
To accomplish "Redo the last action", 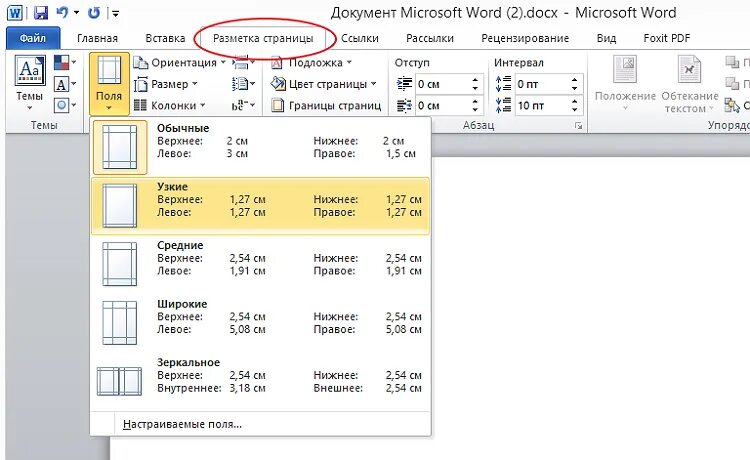I will 94,13.
